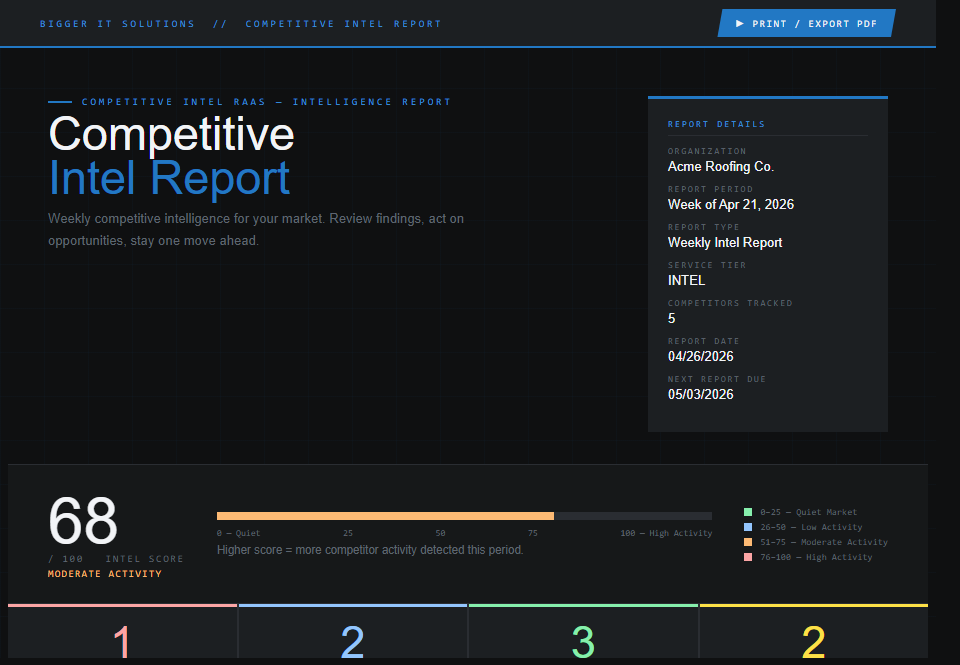Click organization value 'Acme Roofing Co.'

coord(721,167)
